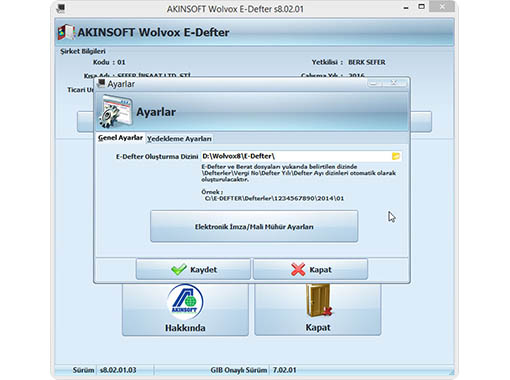Click the Kapat door button in main window

(318, 309)
